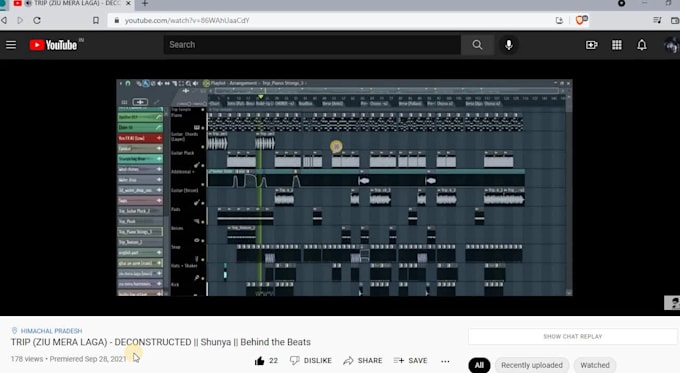Click the grid icon left of picker plus button

pyautogui.click(x=124, y=102)
